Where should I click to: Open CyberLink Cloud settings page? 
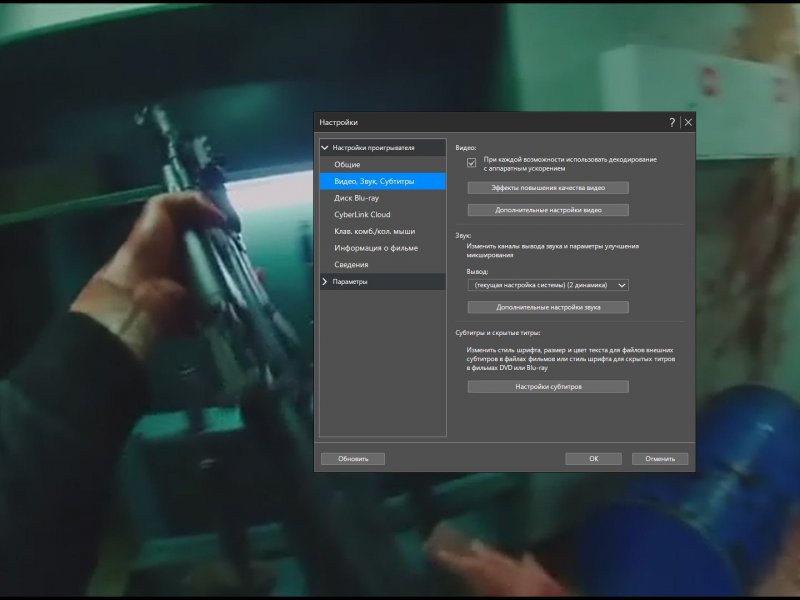point(383,214)
